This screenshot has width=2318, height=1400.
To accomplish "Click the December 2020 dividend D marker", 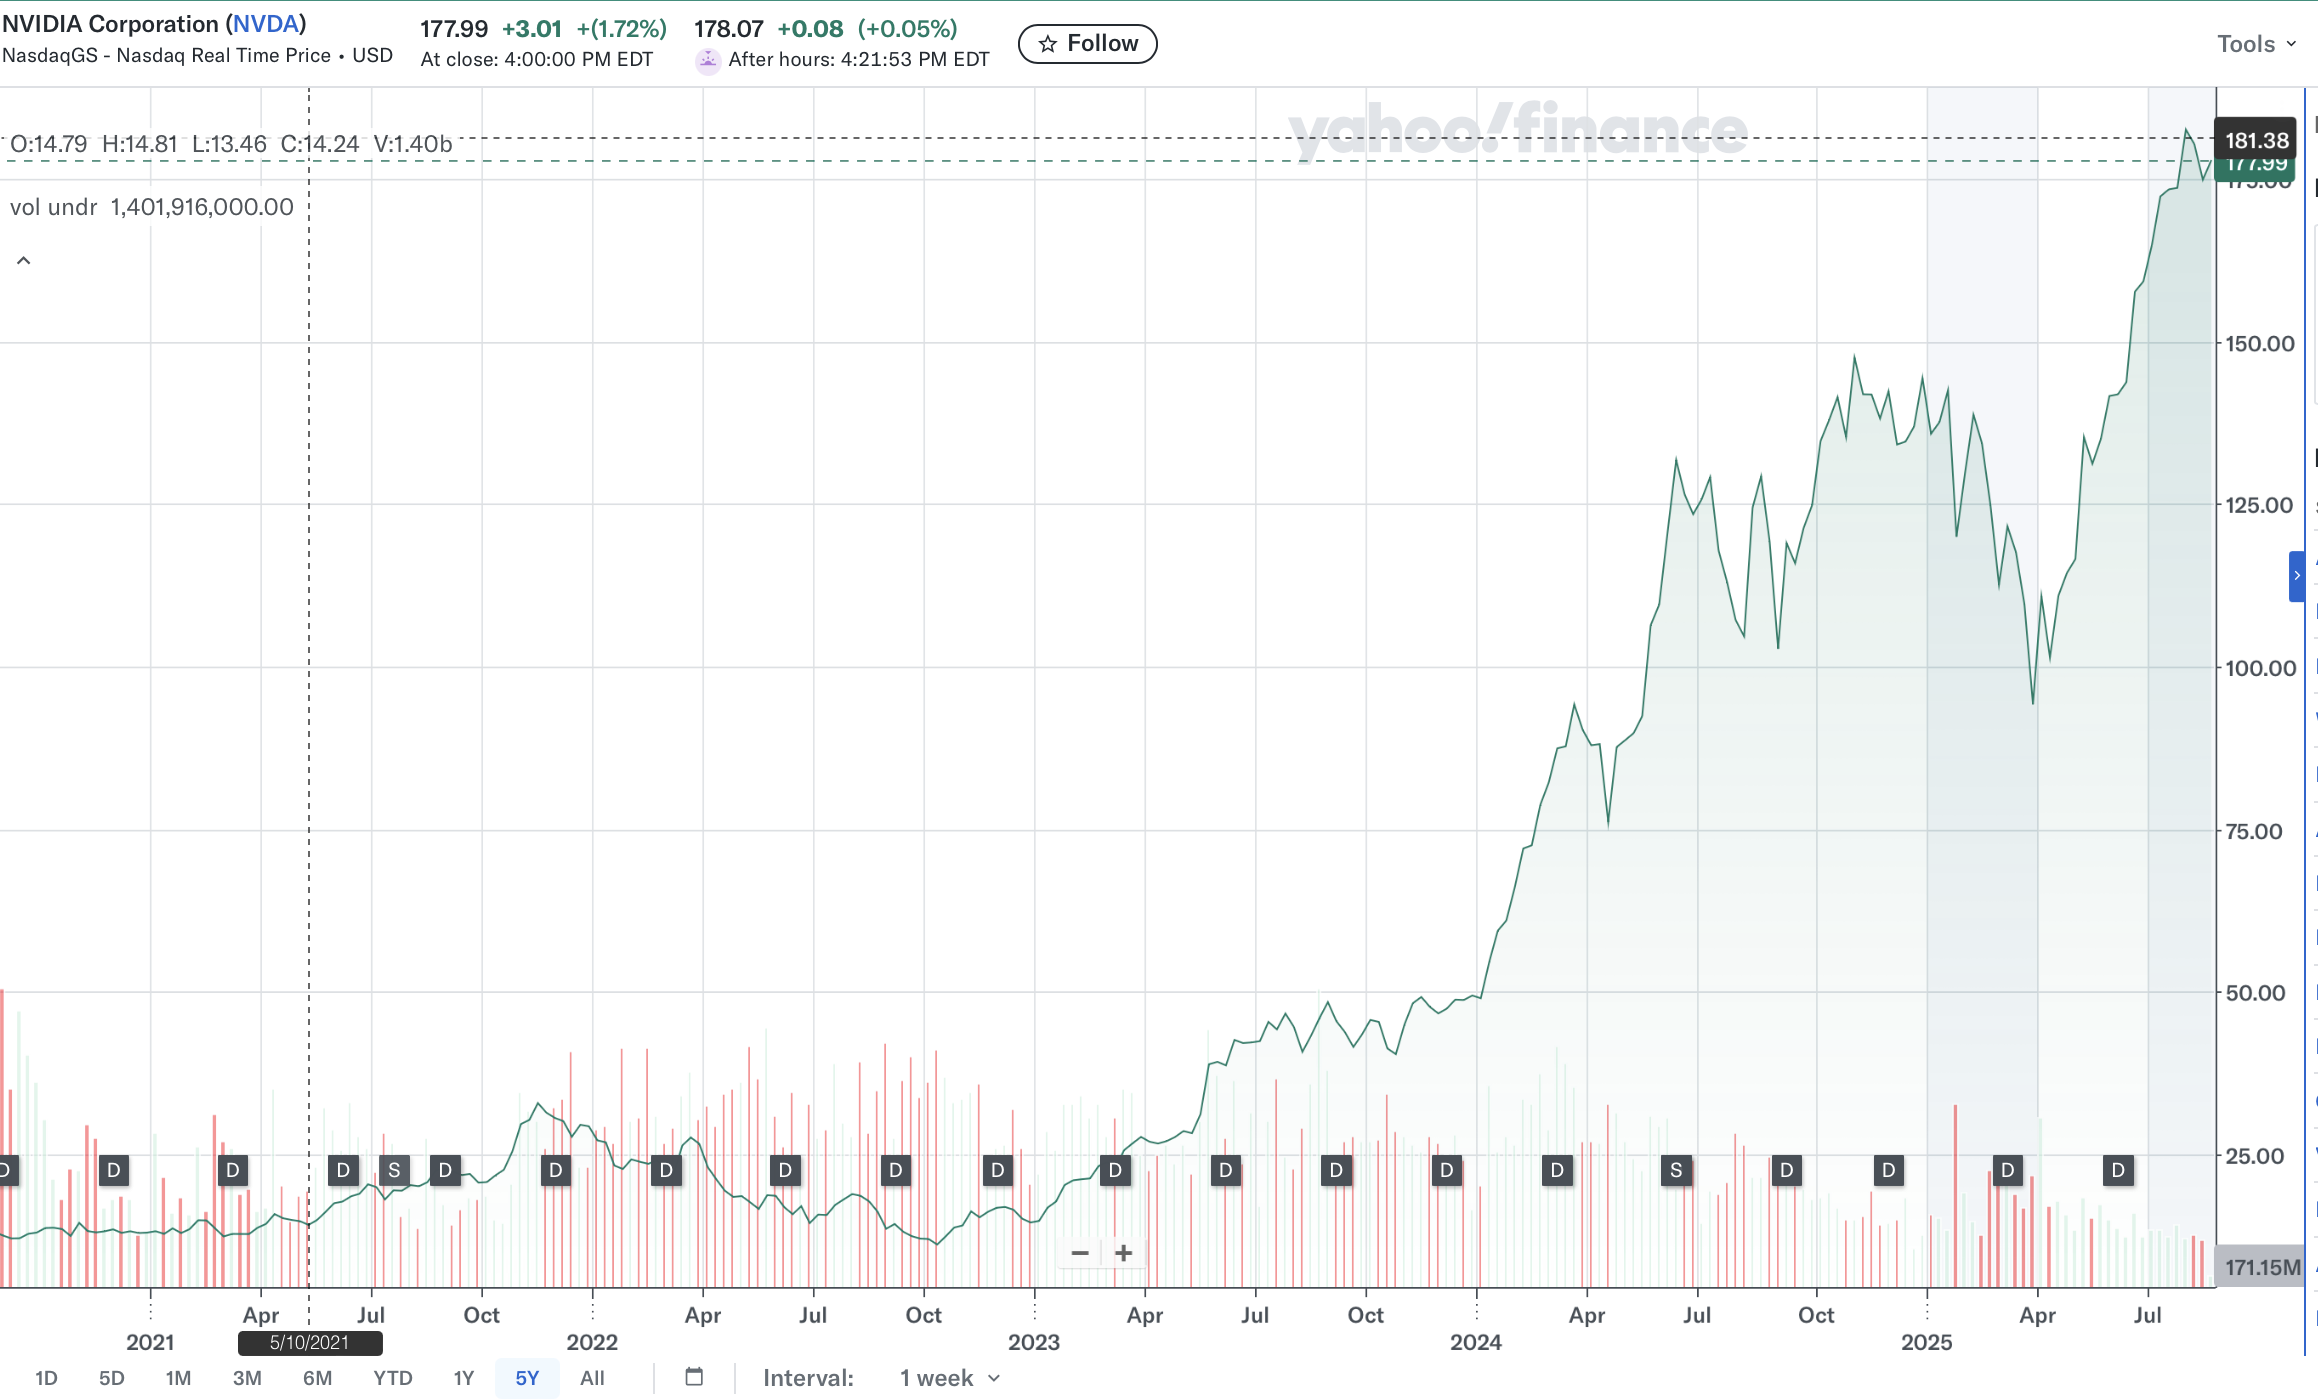I will (114, 1170).
